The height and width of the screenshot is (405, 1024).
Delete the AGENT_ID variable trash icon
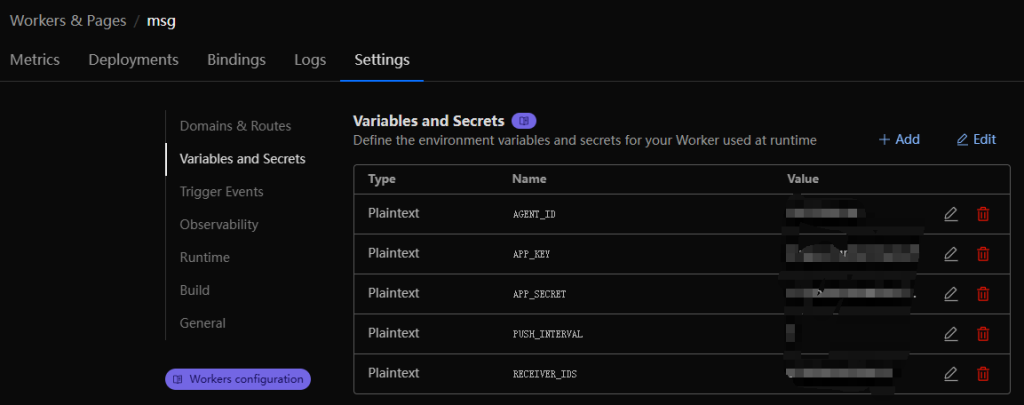(x=983, y=214)
